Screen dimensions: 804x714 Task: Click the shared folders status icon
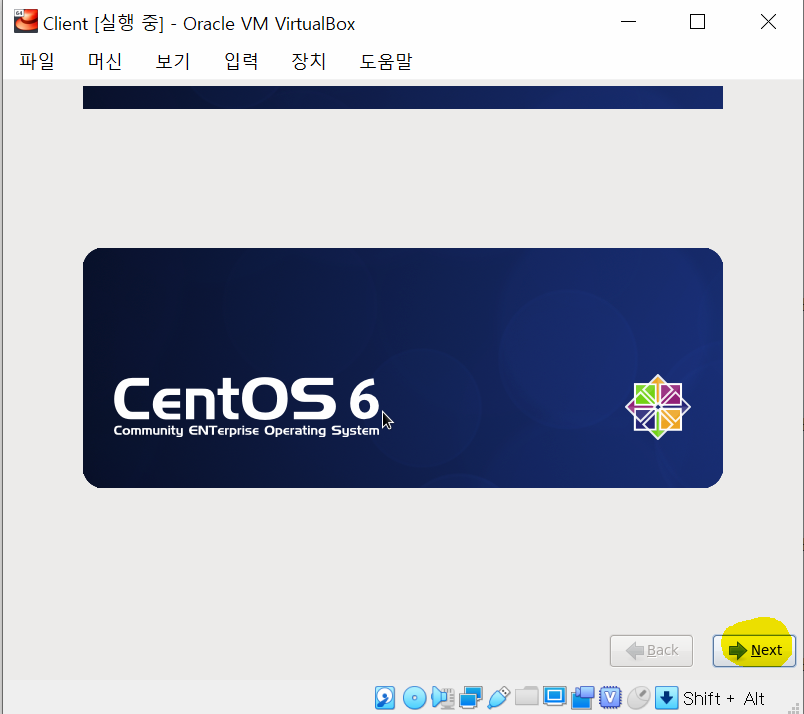click(527, 697)
